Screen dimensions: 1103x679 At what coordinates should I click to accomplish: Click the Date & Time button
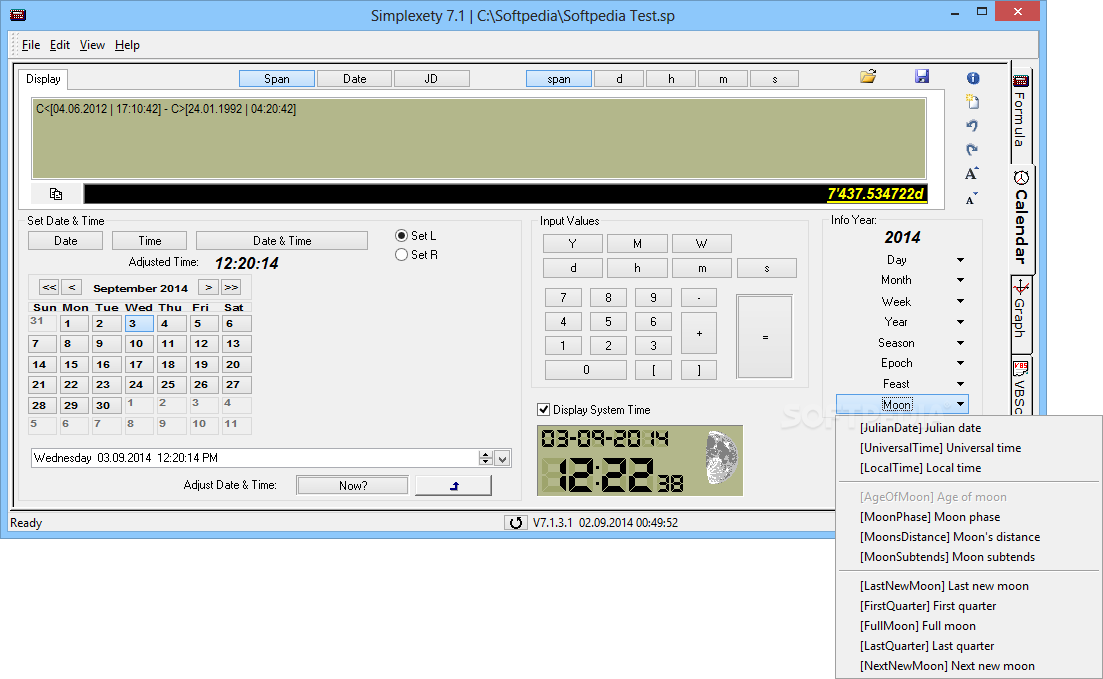tap(282, 241)
